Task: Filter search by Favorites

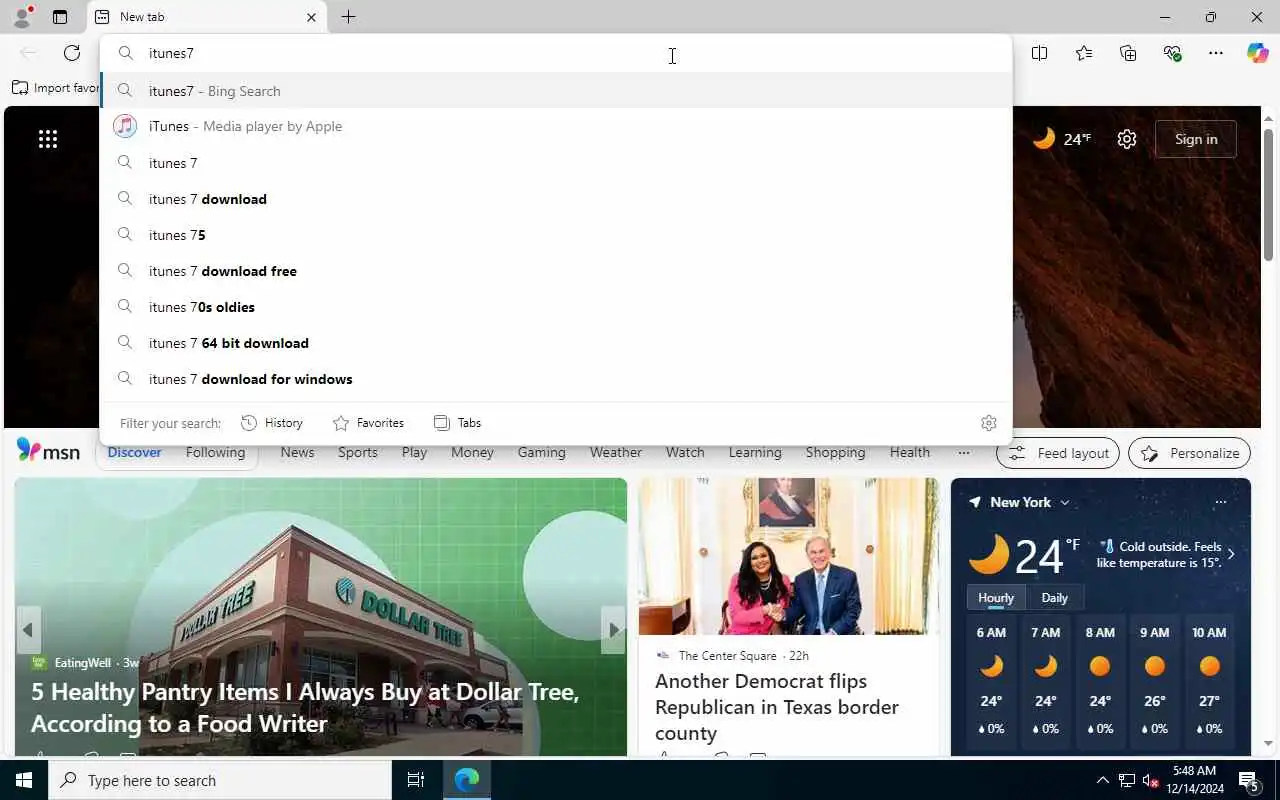Action: pos(368,423)
